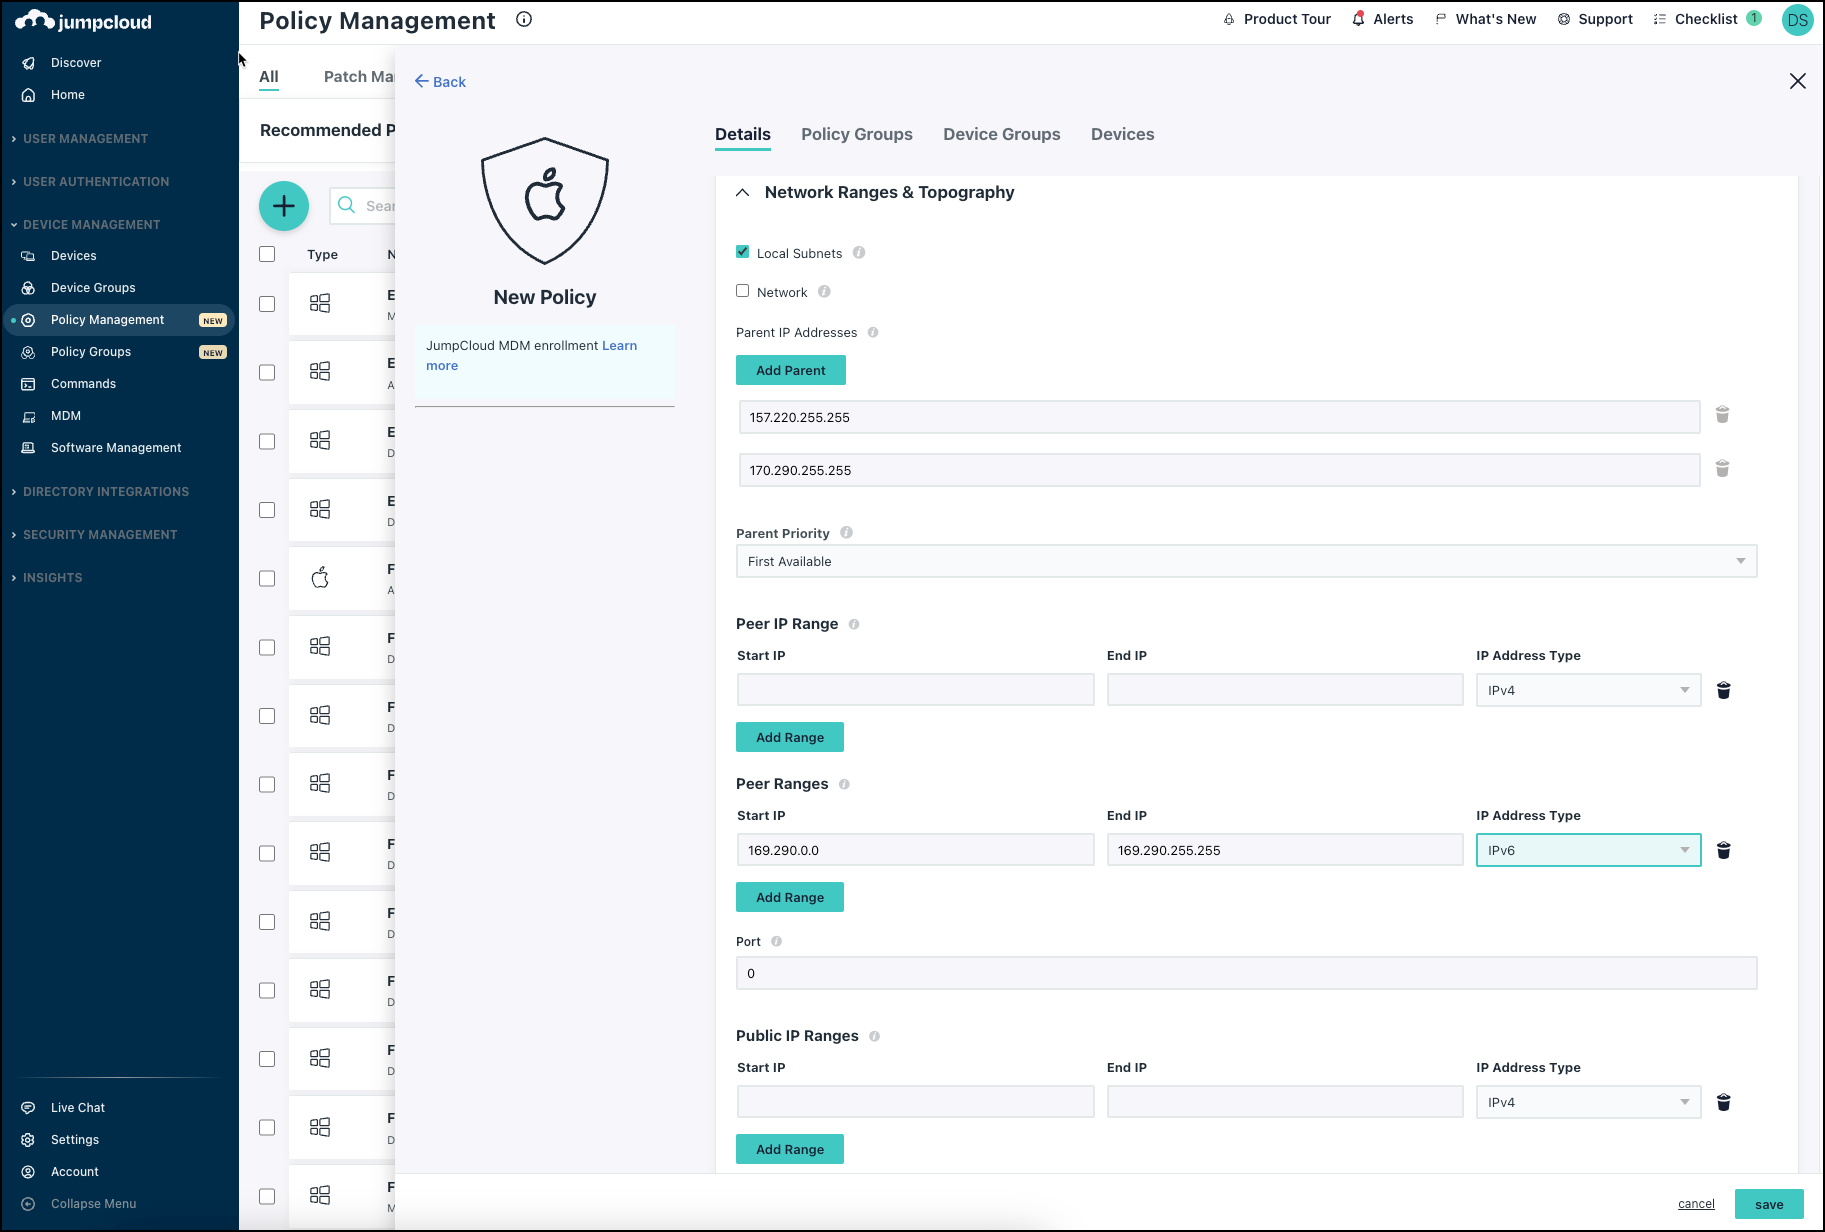Select all policies with the header checkbox
Image resolution: width=1825 pixels, height=1232 pixels.
click(x=266, y=254)
